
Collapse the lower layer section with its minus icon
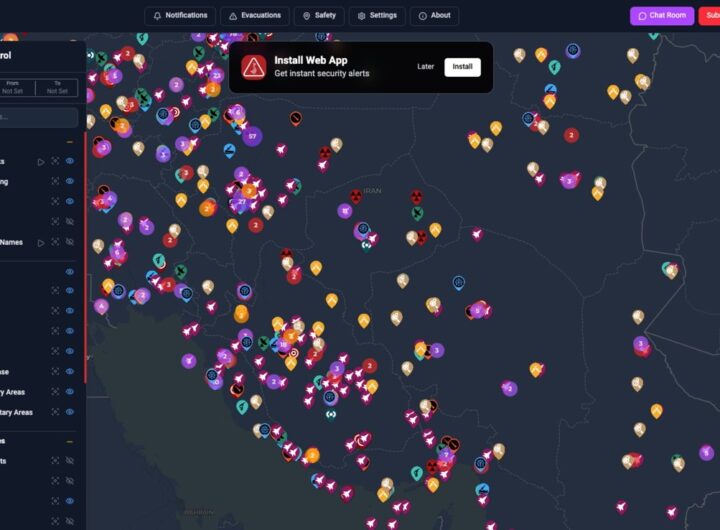(x=69, y=441)
